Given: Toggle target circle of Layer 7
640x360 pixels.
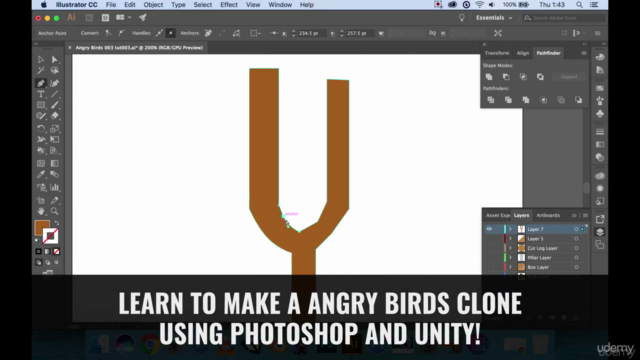Looking at the screenshot, I should point(576,229).
